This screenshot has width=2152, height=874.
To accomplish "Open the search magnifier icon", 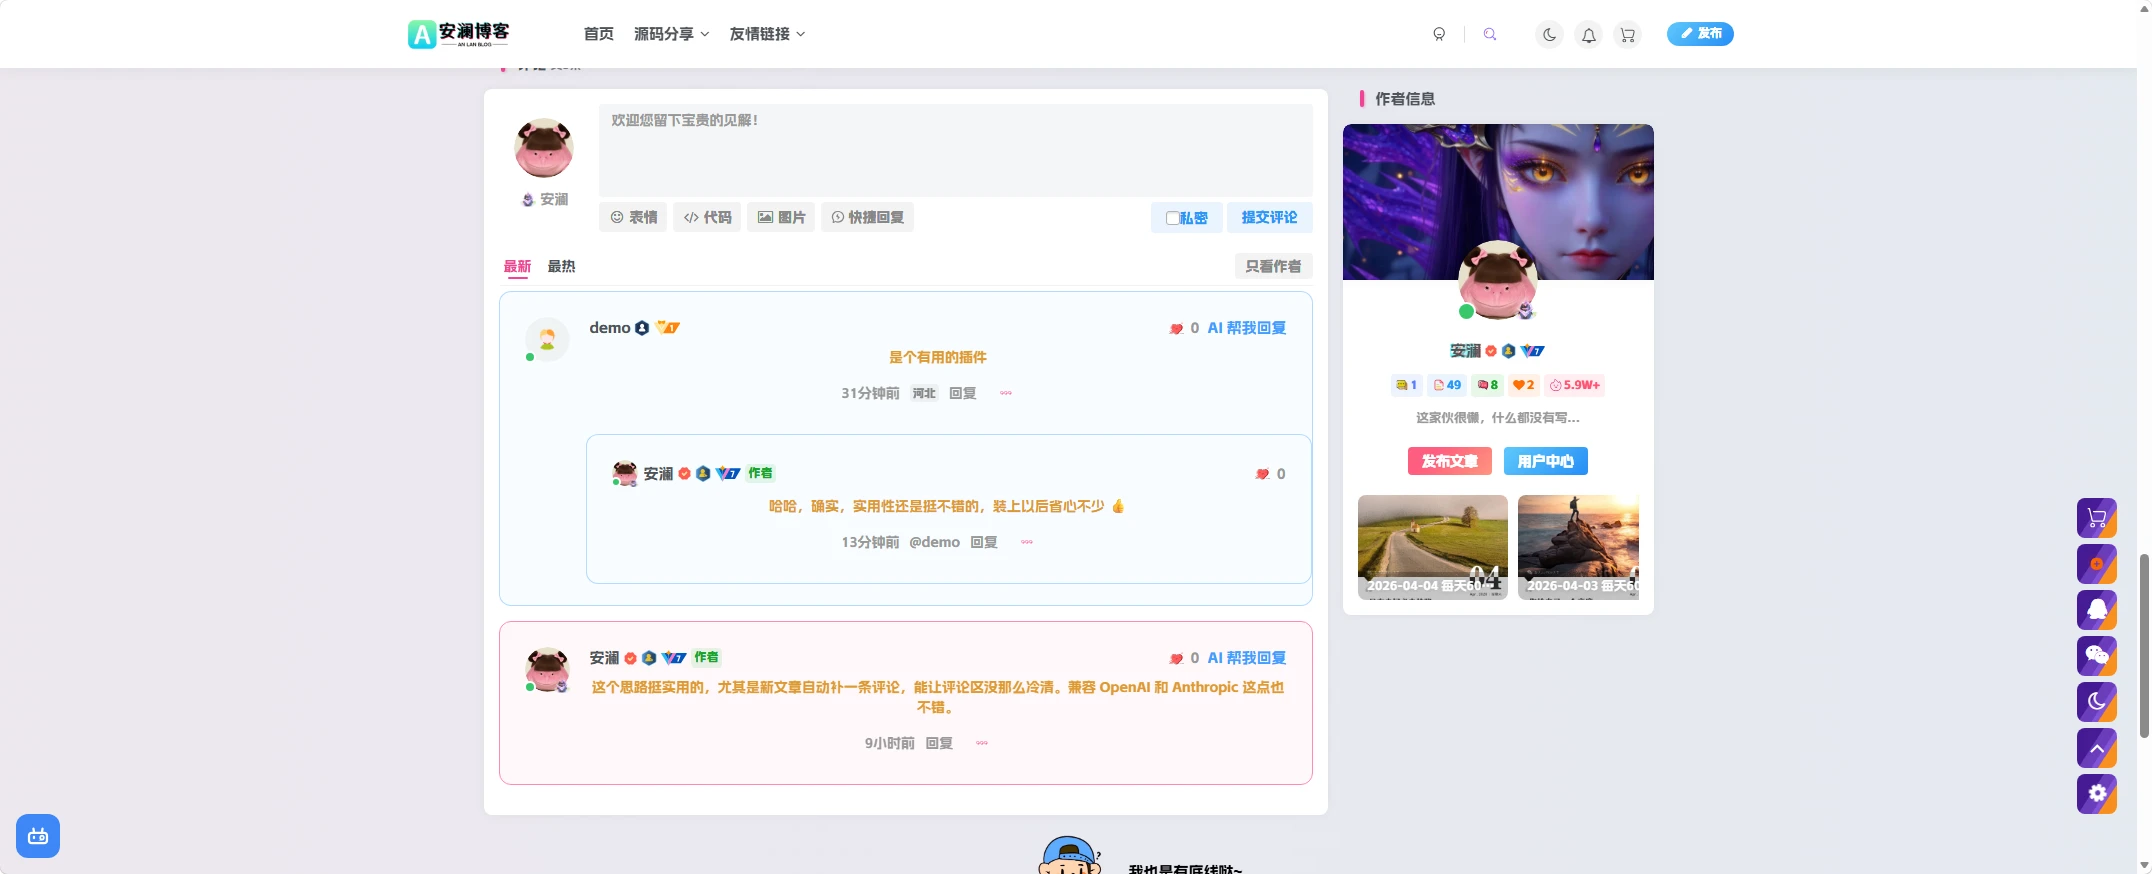I will (x=1490, y=34).
